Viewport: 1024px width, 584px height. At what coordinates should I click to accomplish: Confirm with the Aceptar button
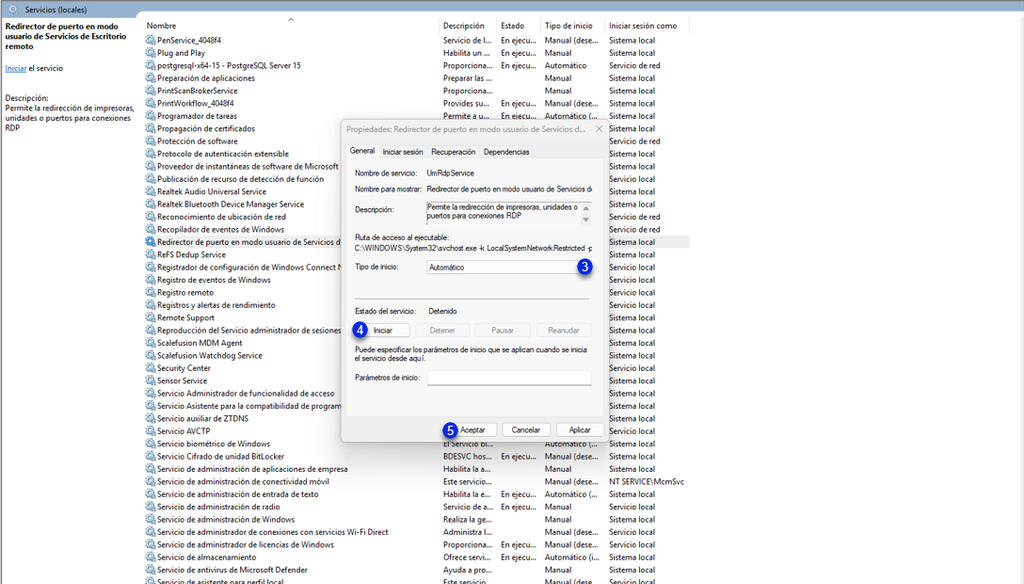click(x=473, y=430)
